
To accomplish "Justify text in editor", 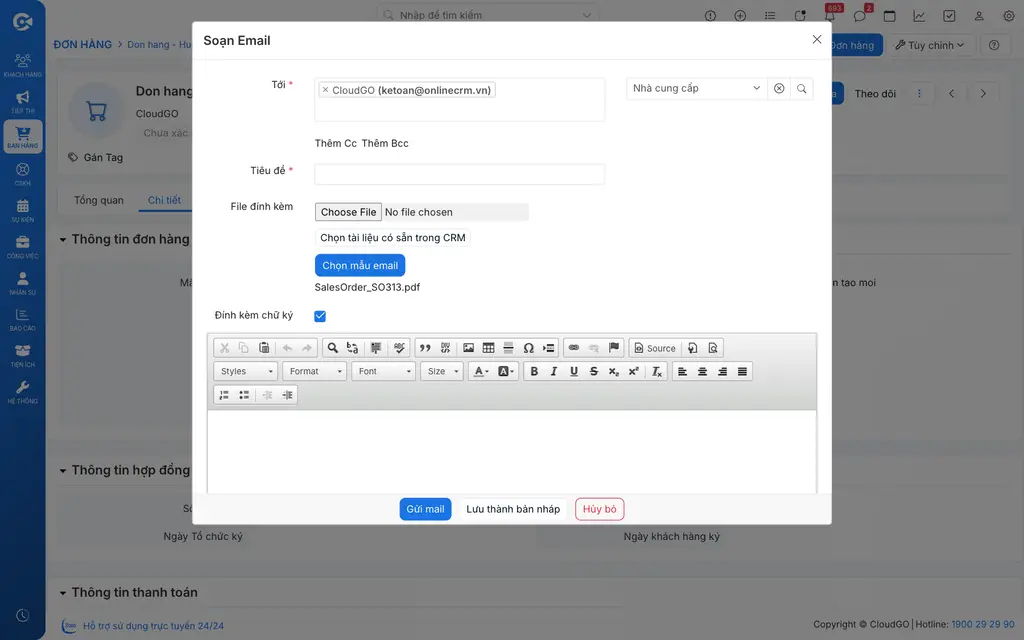I will tap(743, 372).
